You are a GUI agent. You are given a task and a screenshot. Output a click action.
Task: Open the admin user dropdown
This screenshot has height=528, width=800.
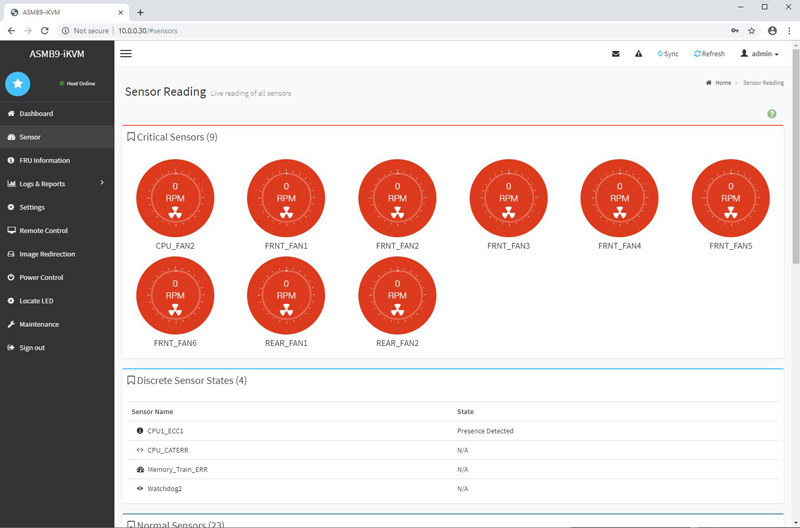(759, 54)
